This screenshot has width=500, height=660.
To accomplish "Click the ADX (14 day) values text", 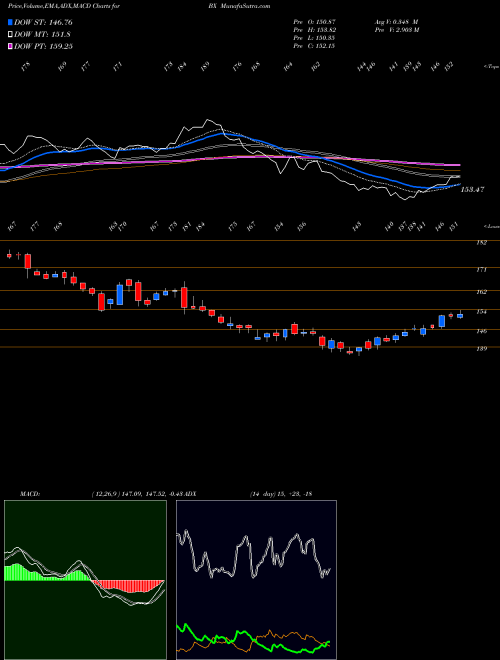I will (x=280, y=493).
